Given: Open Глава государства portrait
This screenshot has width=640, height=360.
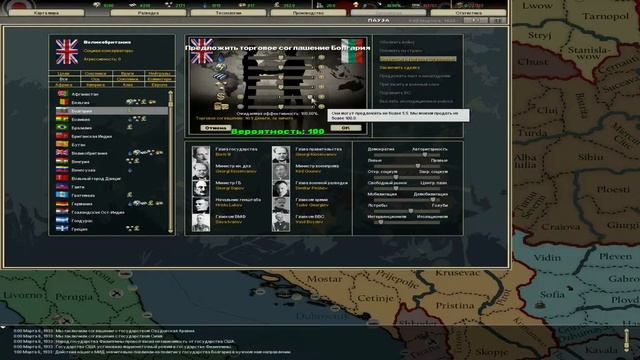Looking at the screenshot, I should coord(200,154).
